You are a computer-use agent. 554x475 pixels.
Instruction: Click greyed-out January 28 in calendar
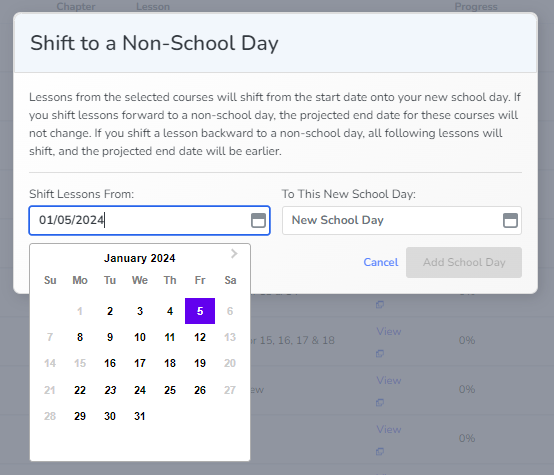pyautogui.click(x=50, y=416)
